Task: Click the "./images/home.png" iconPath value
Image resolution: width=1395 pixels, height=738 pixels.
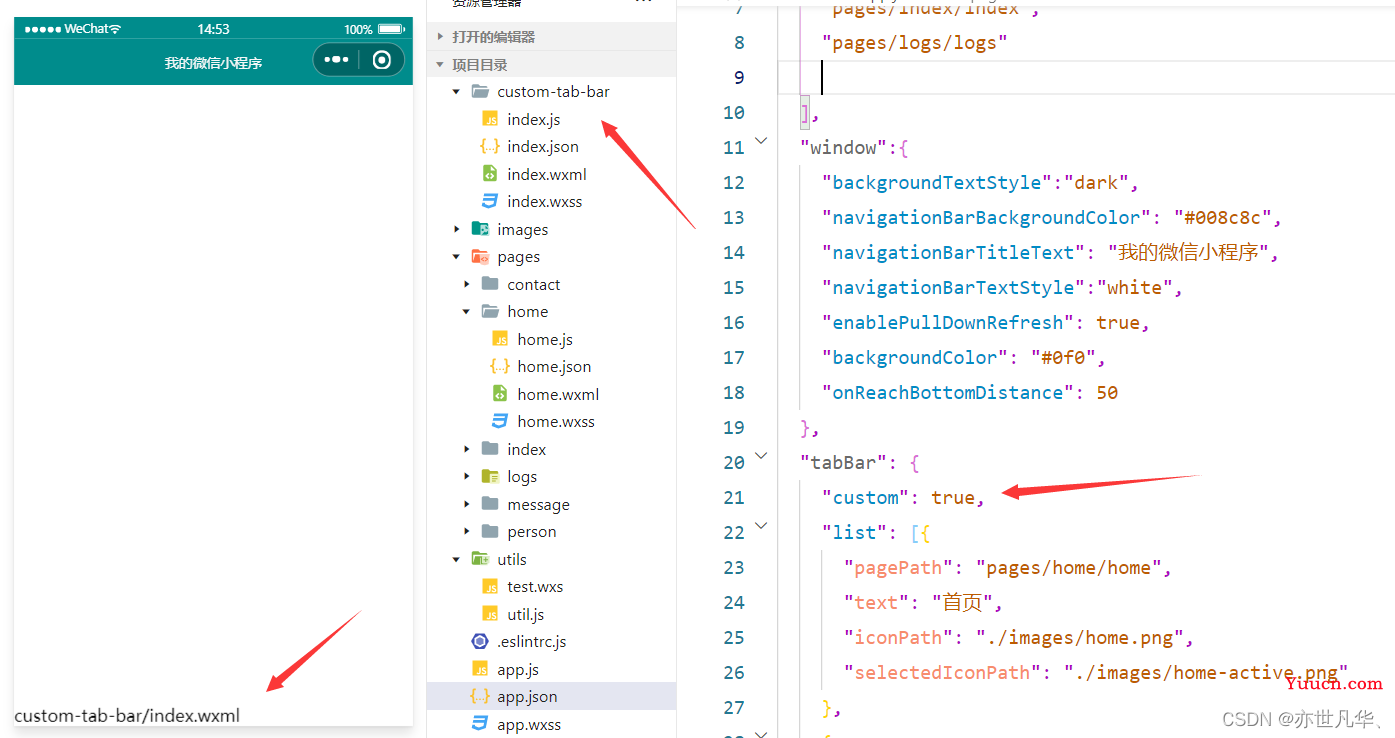Action: 1079,637
